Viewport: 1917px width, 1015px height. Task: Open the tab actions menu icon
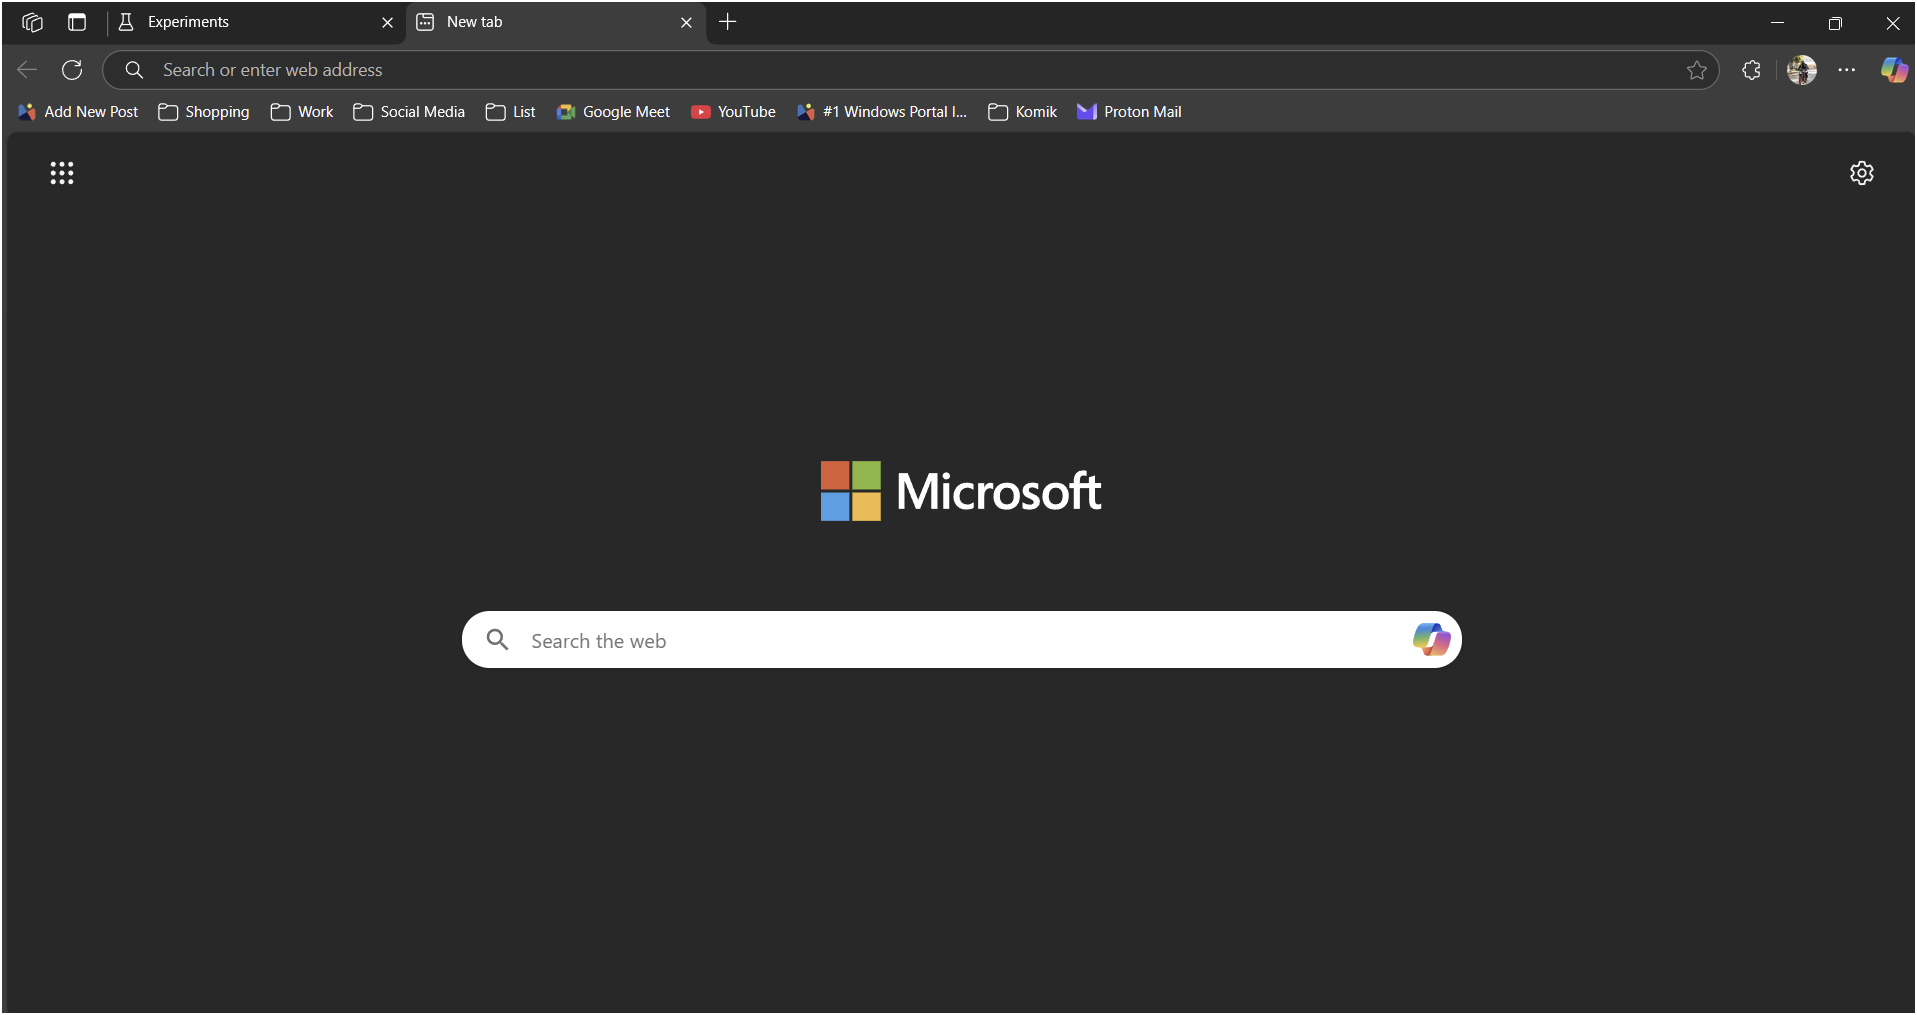point(77,22)
